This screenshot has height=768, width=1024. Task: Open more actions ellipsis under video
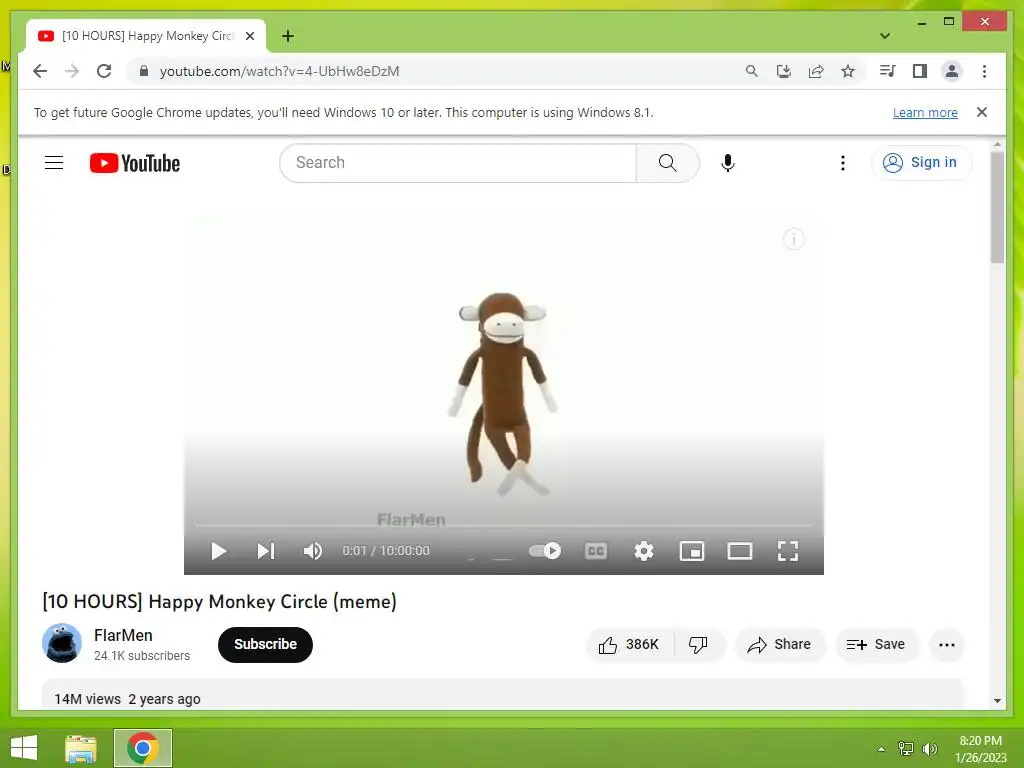click(946, 645)
